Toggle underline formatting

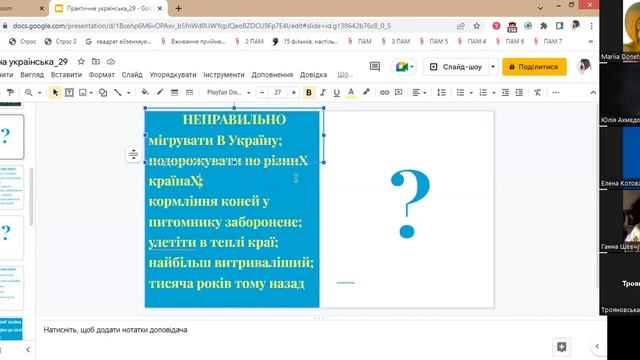(x=336, y=93)
